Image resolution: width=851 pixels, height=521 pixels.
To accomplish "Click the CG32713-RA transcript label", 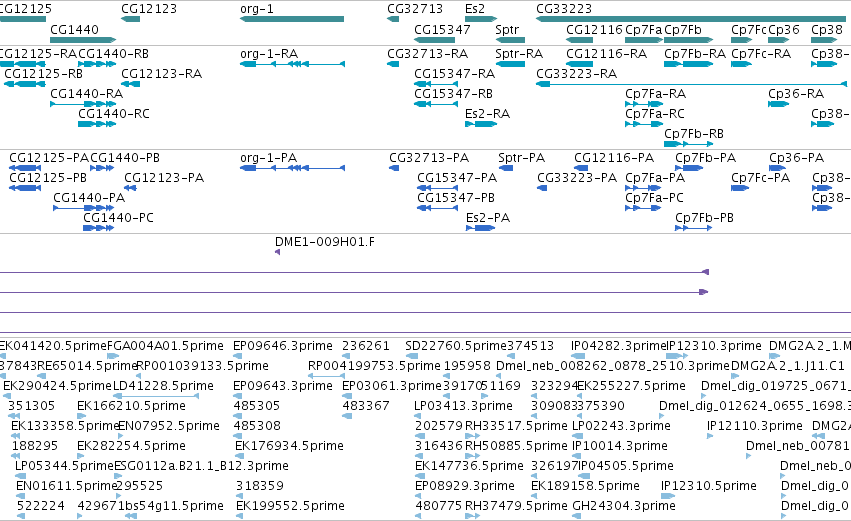I will [427, 54].
